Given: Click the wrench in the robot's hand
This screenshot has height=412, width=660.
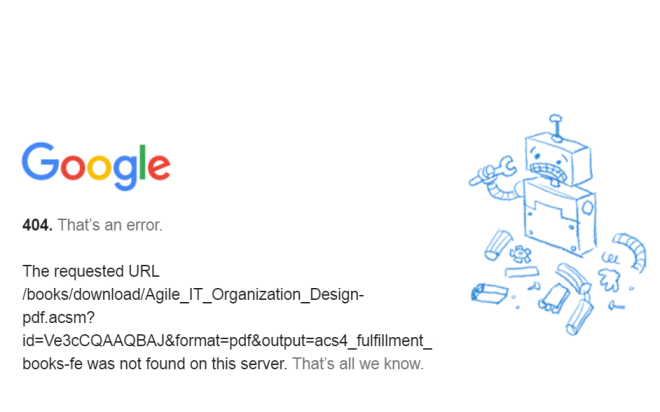Looking at the screenshot, I should 493,170.
